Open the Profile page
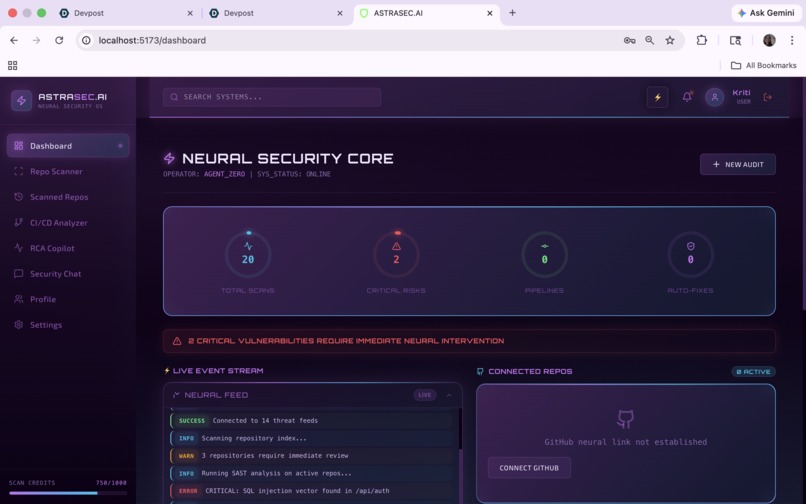 (x=68, y=299)
